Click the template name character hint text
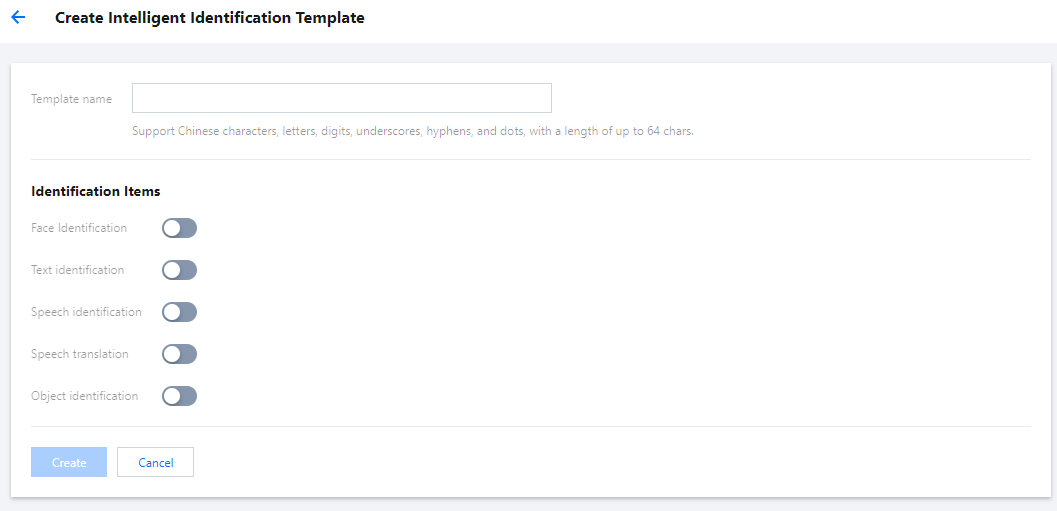Viewport: 1057px width, 511px height. 412,131
